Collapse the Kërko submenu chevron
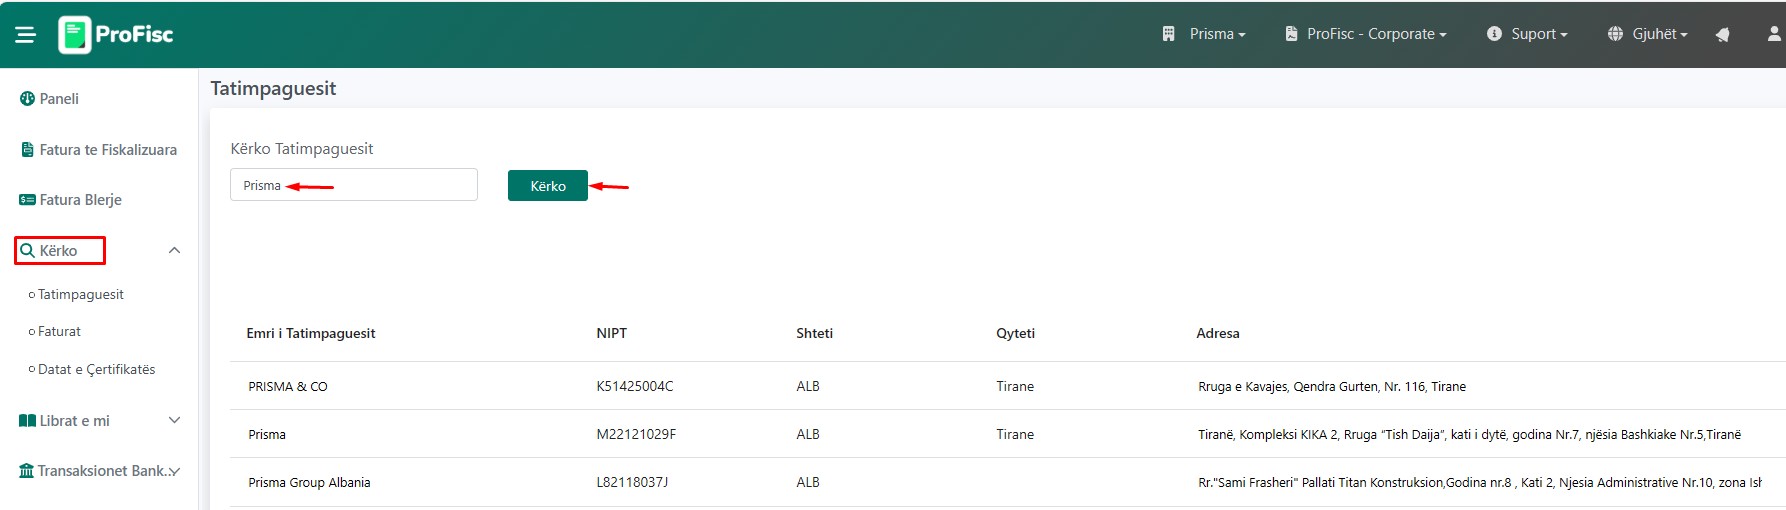The image size is (1786, 510). [x=174, y=251]
